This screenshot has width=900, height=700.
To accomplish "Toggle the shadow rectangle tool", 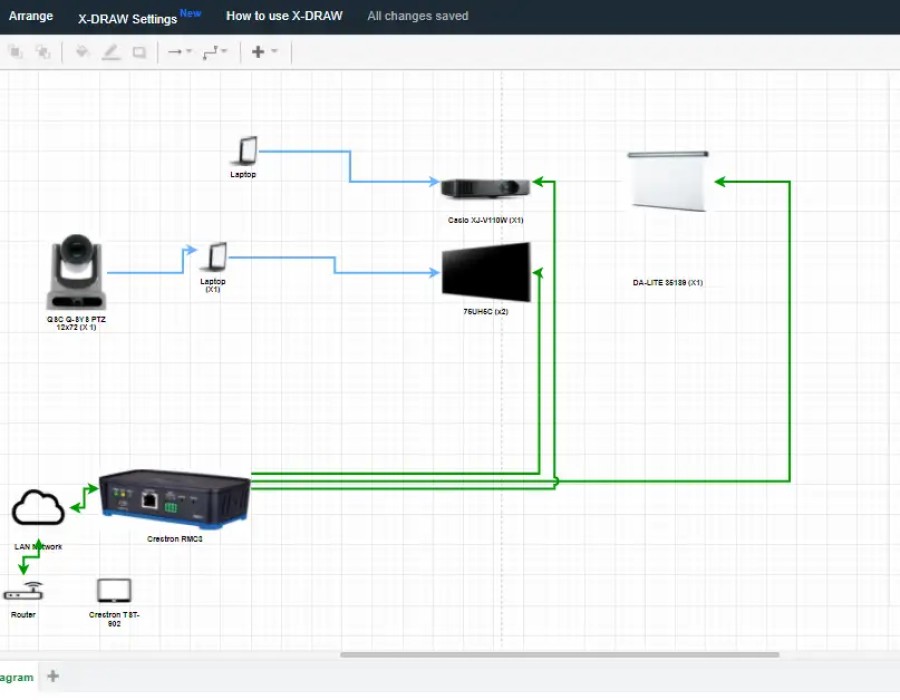I will pos(139,52).
